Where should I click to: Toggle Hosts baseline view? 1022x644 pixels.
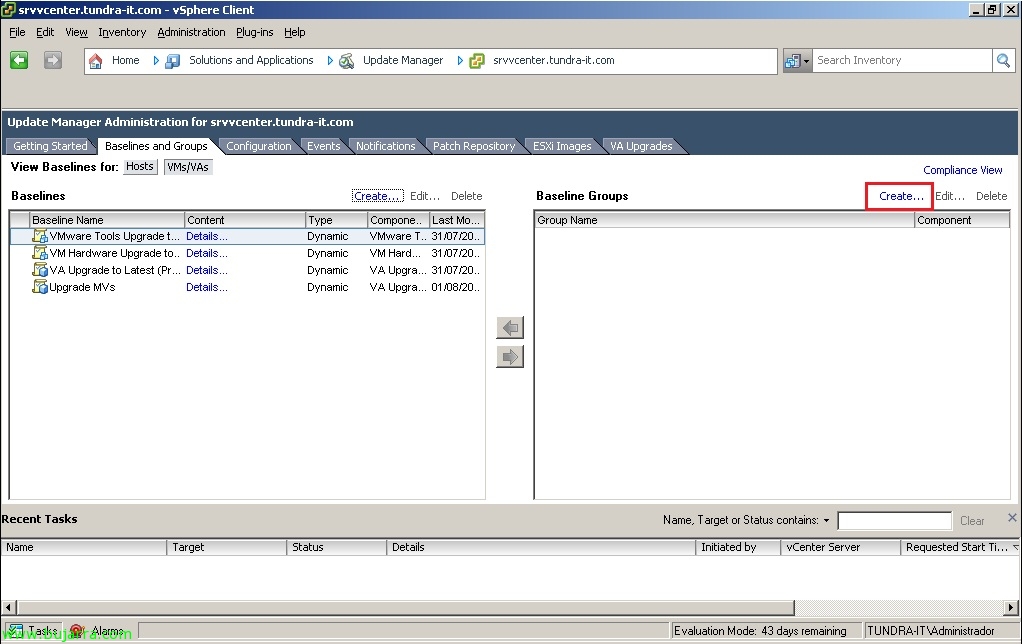[x=139, y=167]
